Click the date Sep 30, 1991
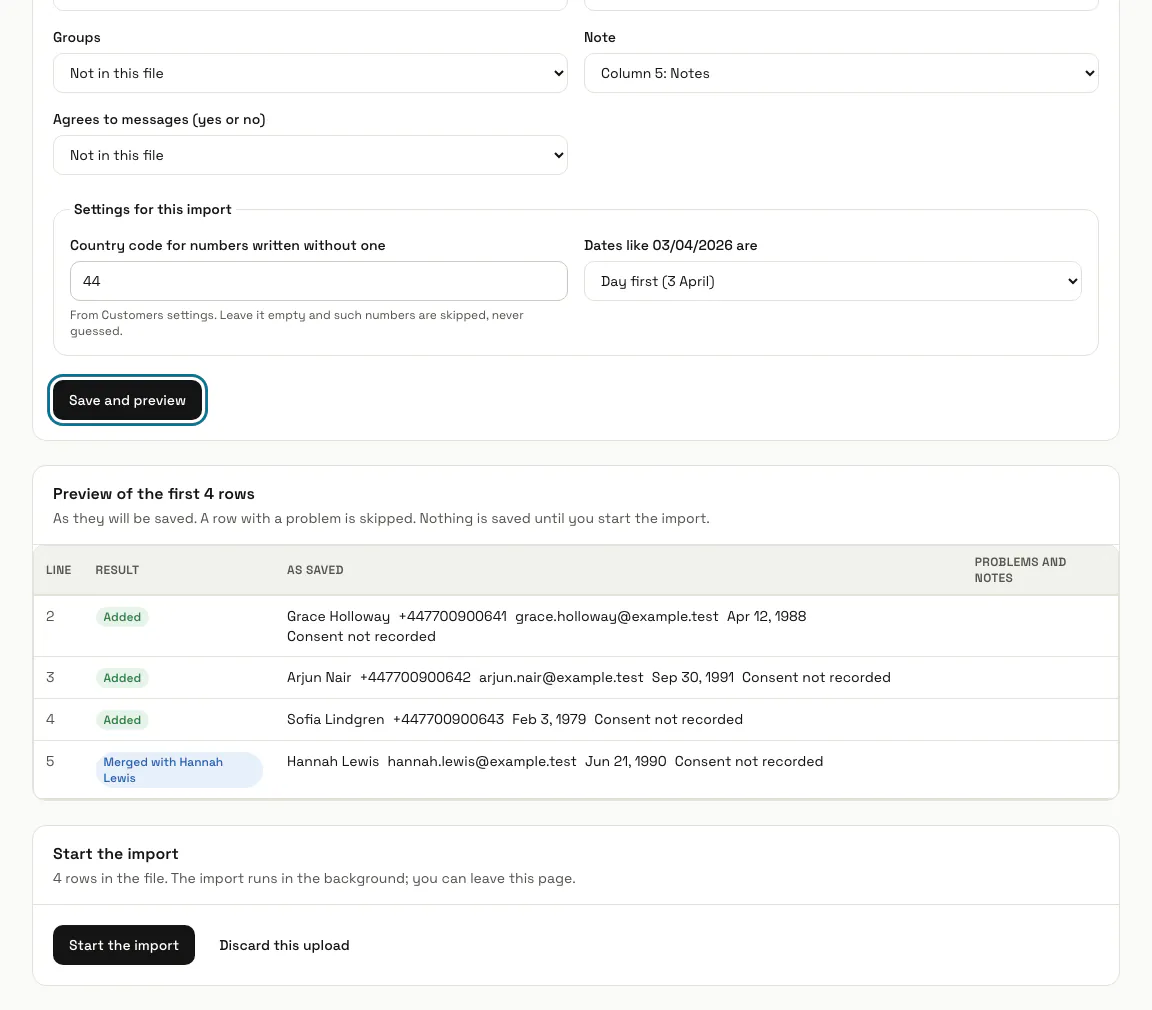The width and height of the screenshot is (1152, 1010). pyautogui.click(x=693, y=677)
